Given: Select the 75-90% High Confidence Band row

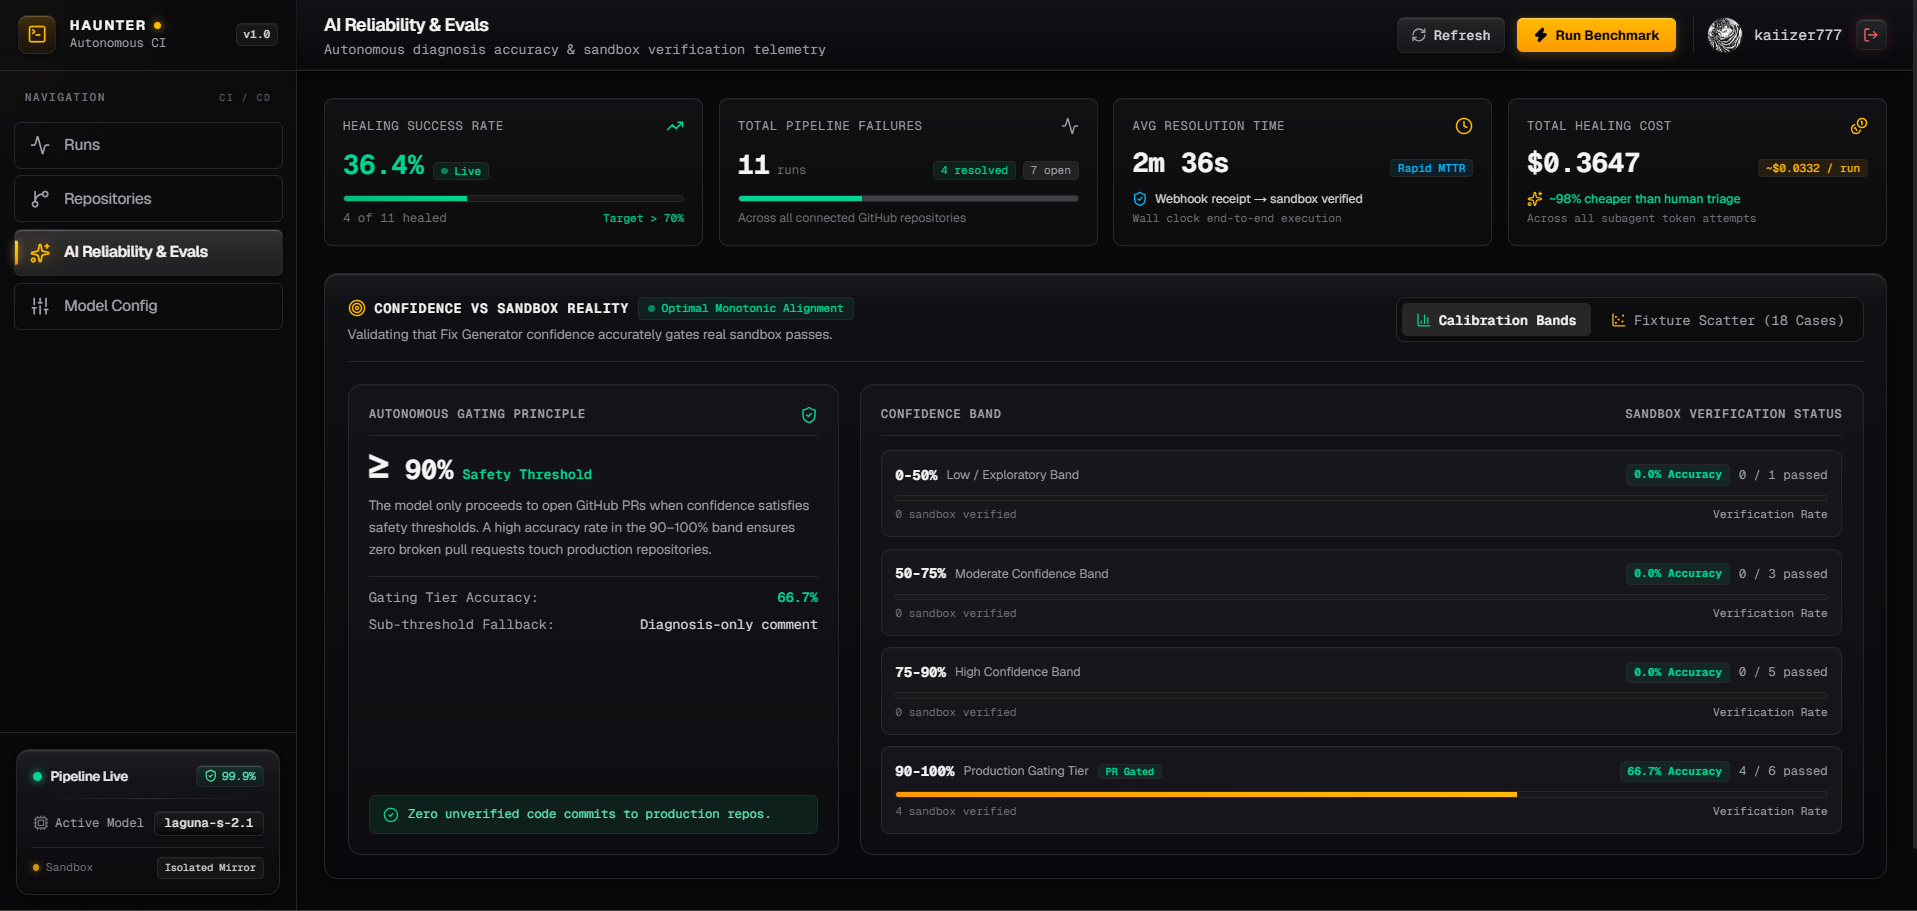Looking at the screenshot, I should tap(1361, 692).
